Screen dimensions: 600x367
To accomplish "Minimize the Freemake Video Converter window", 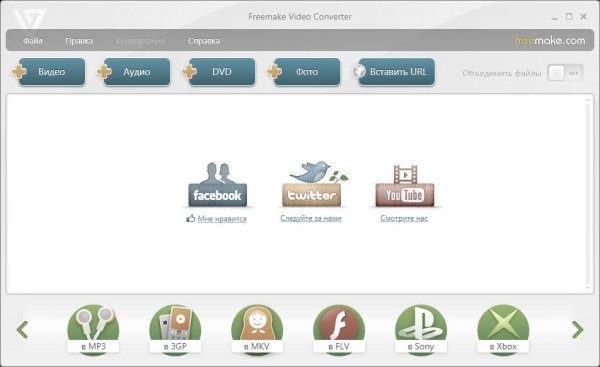I will (x=555, y=17).
